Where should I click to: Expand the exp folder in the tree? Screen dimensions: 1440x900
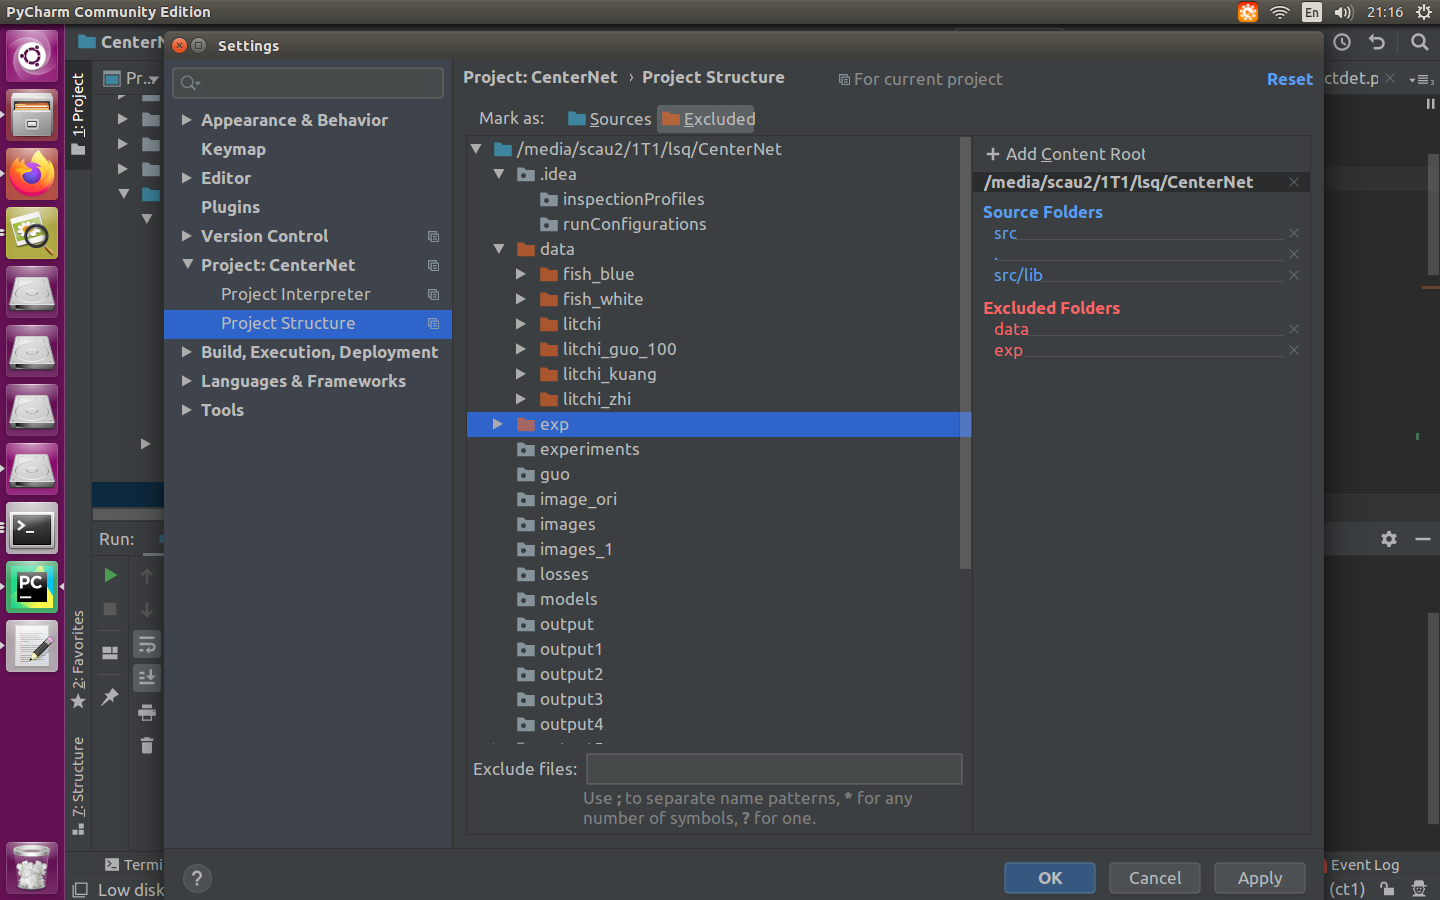pyautogui.click(x=497, y=423)
